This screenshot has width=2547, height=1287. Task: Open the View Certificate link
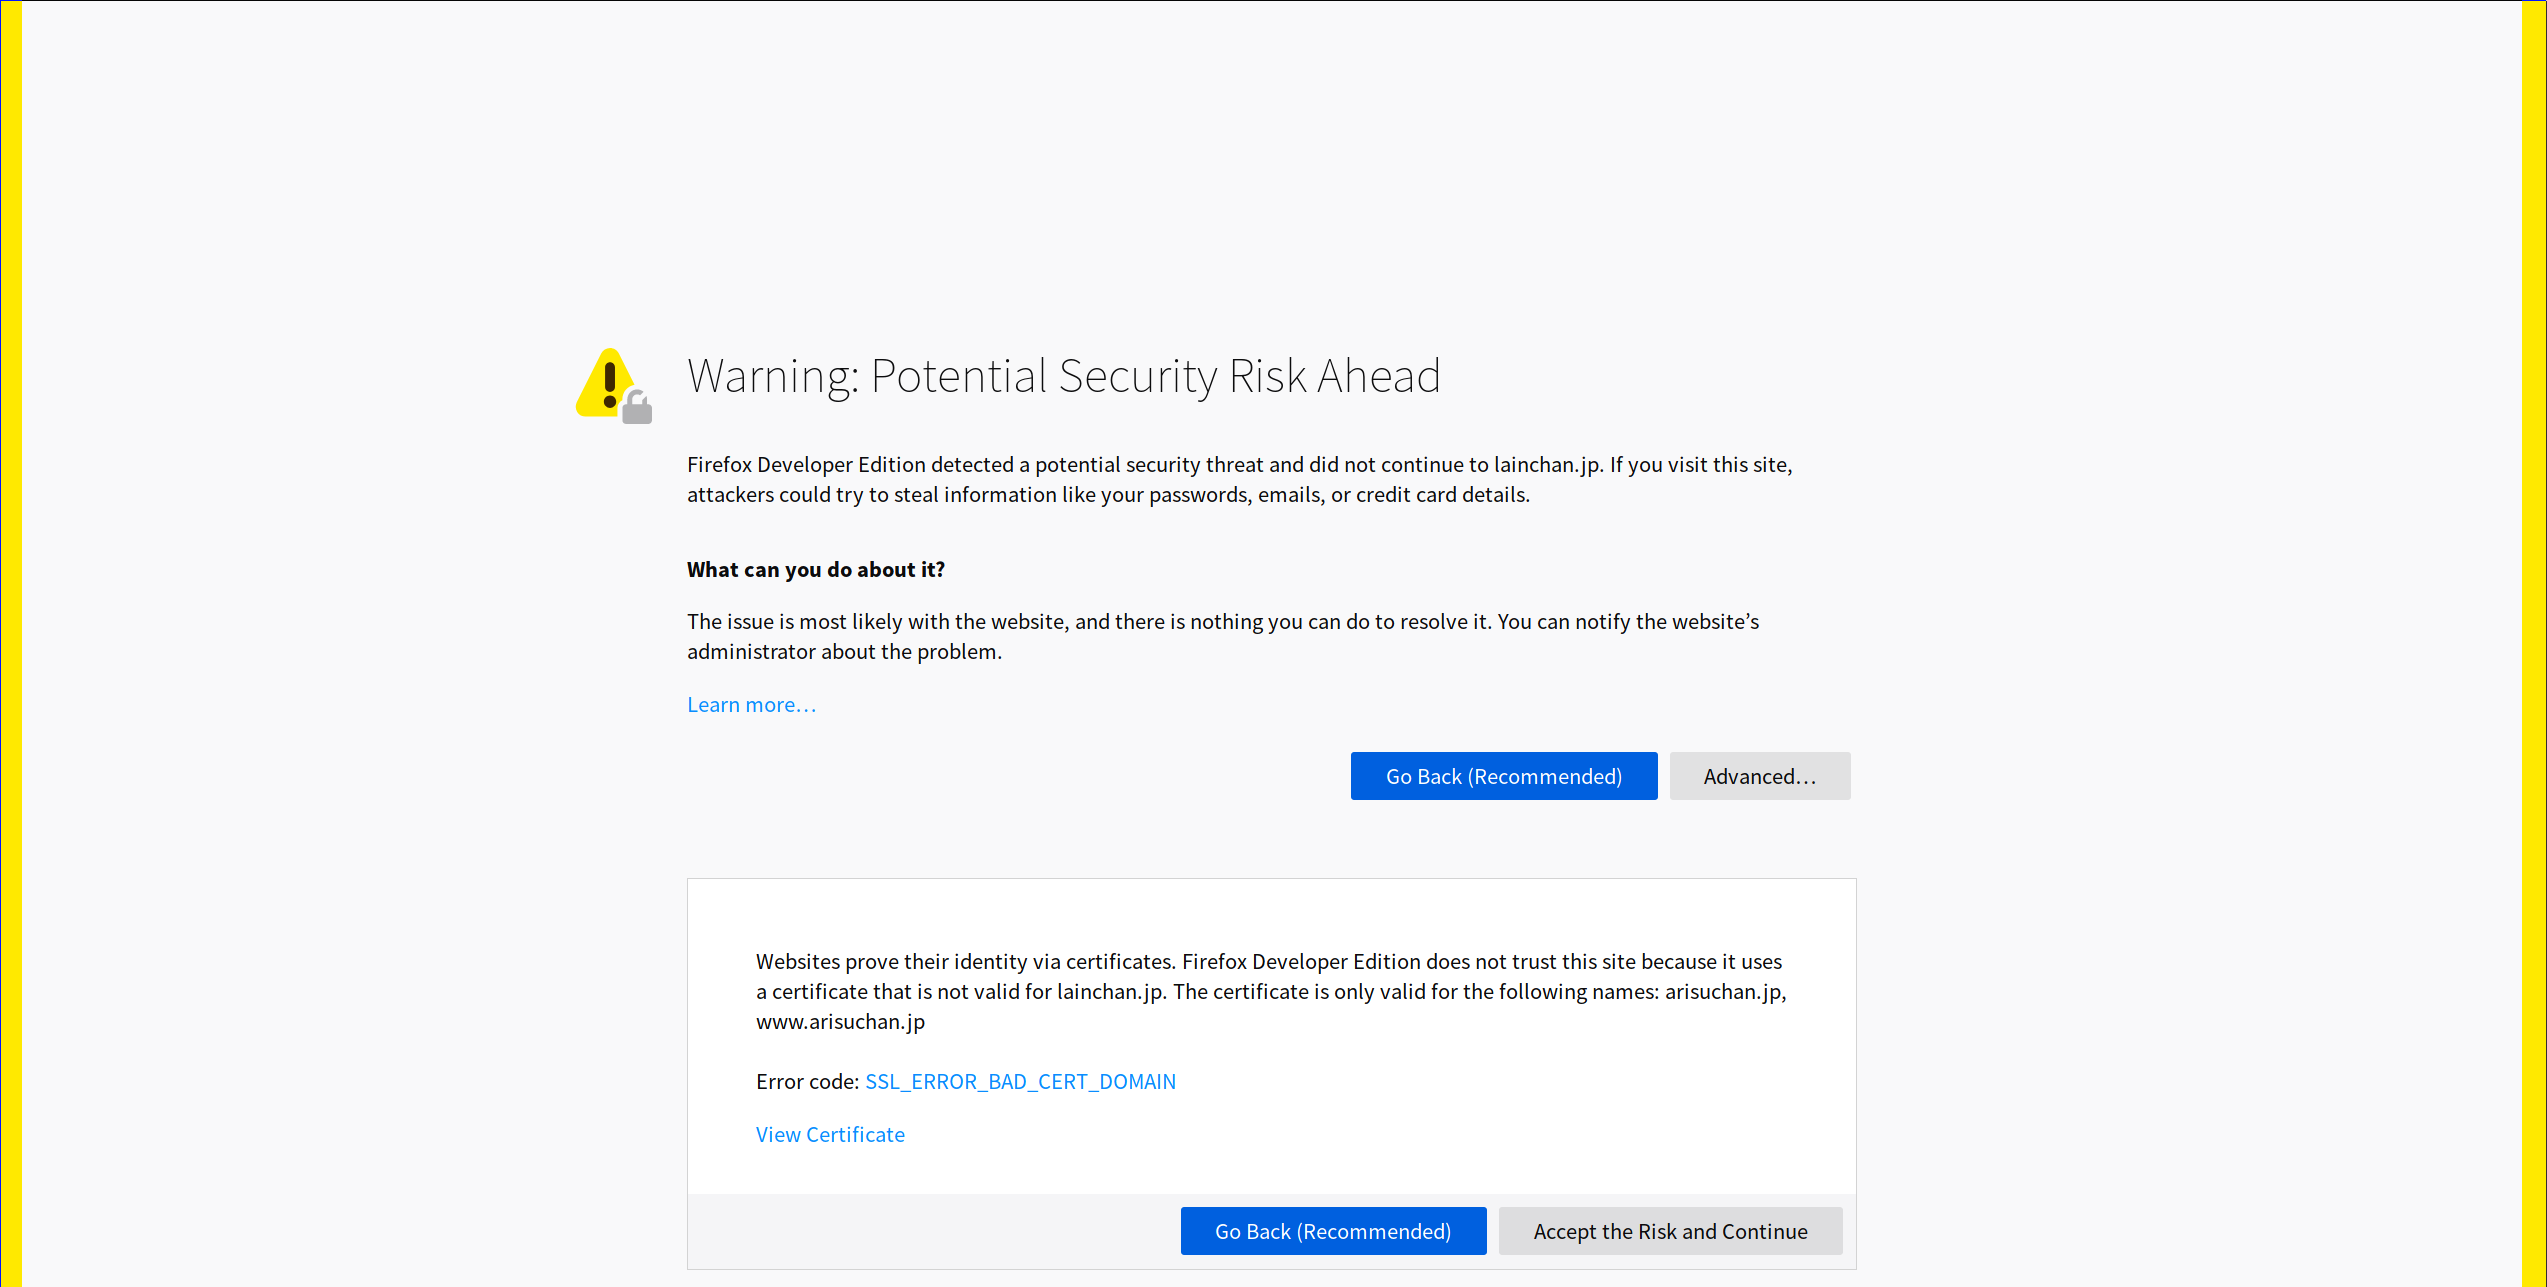click(830, 1135)
